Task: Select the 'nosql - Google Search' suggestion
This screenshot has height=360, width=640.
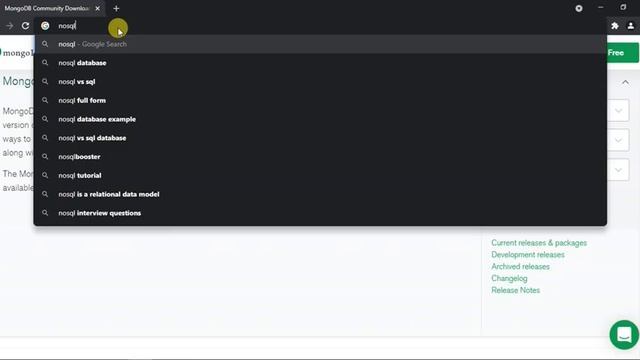Action: [x=320, y=44]
